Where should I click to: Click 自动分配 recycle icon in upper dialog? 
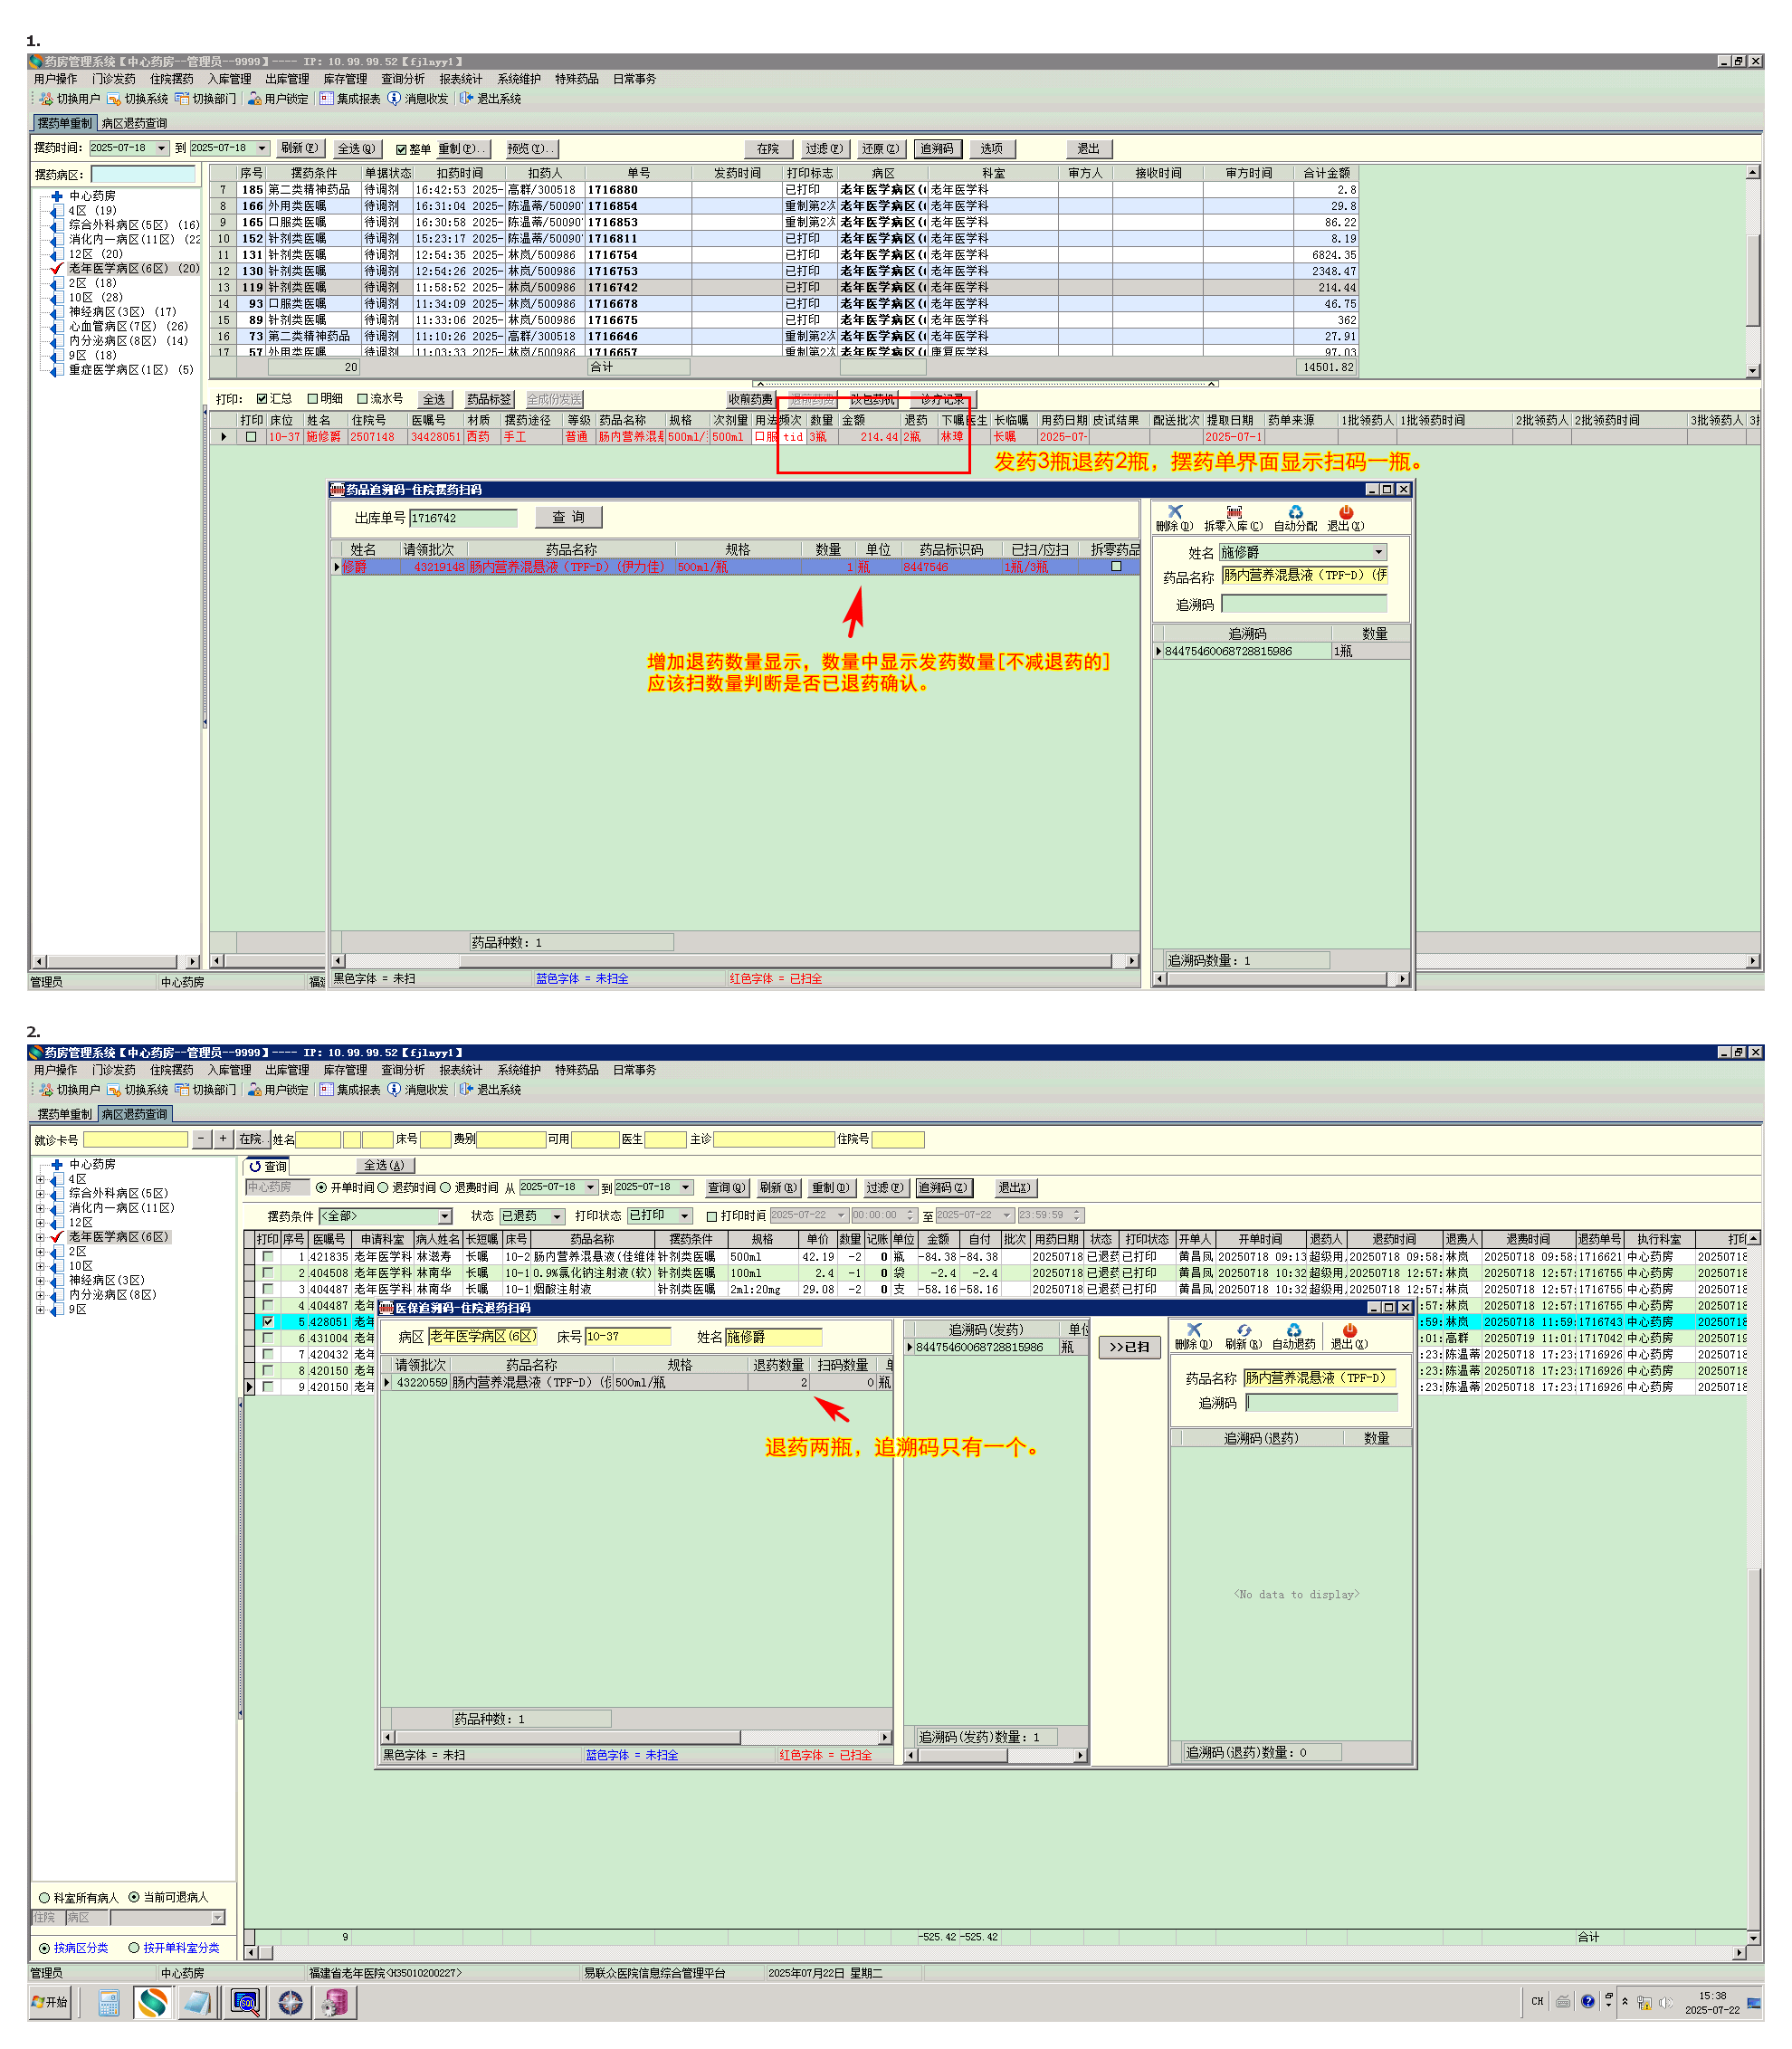1295,513
